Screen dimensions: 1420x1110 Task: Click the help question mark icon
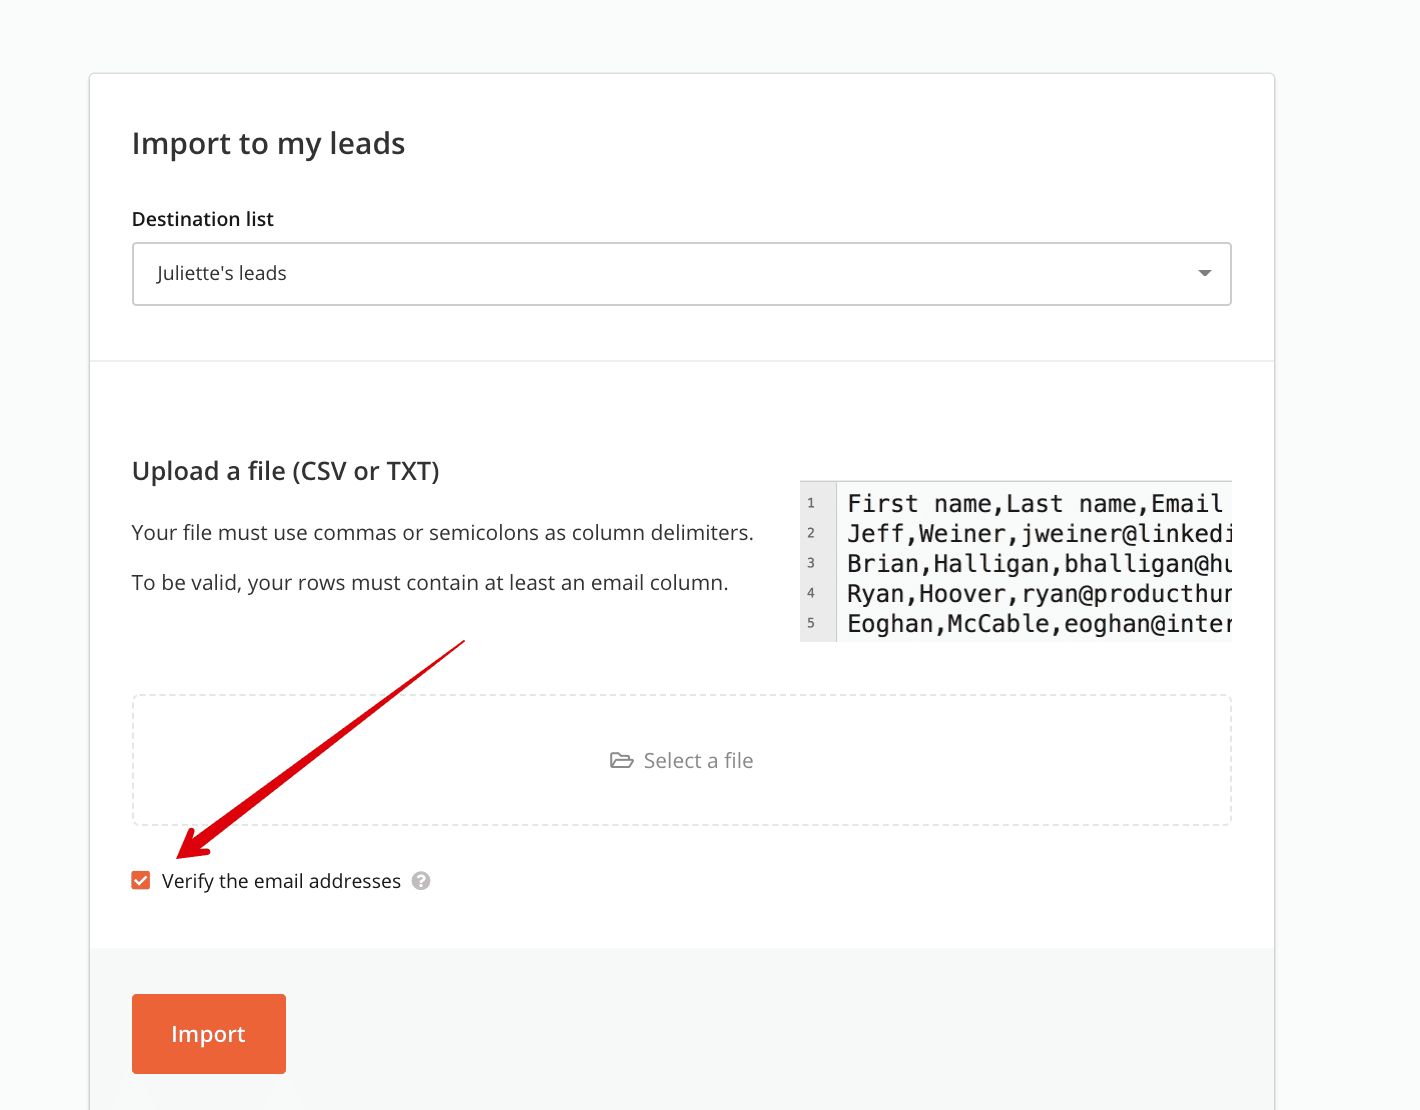click(421, 881)
